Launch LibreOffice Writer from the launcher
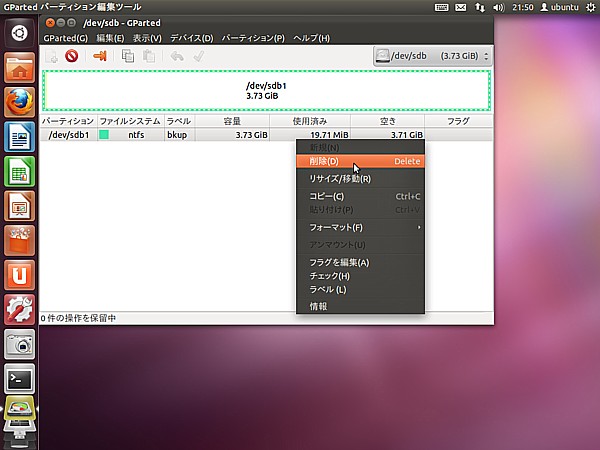The image size is (600, 450). 19,137
